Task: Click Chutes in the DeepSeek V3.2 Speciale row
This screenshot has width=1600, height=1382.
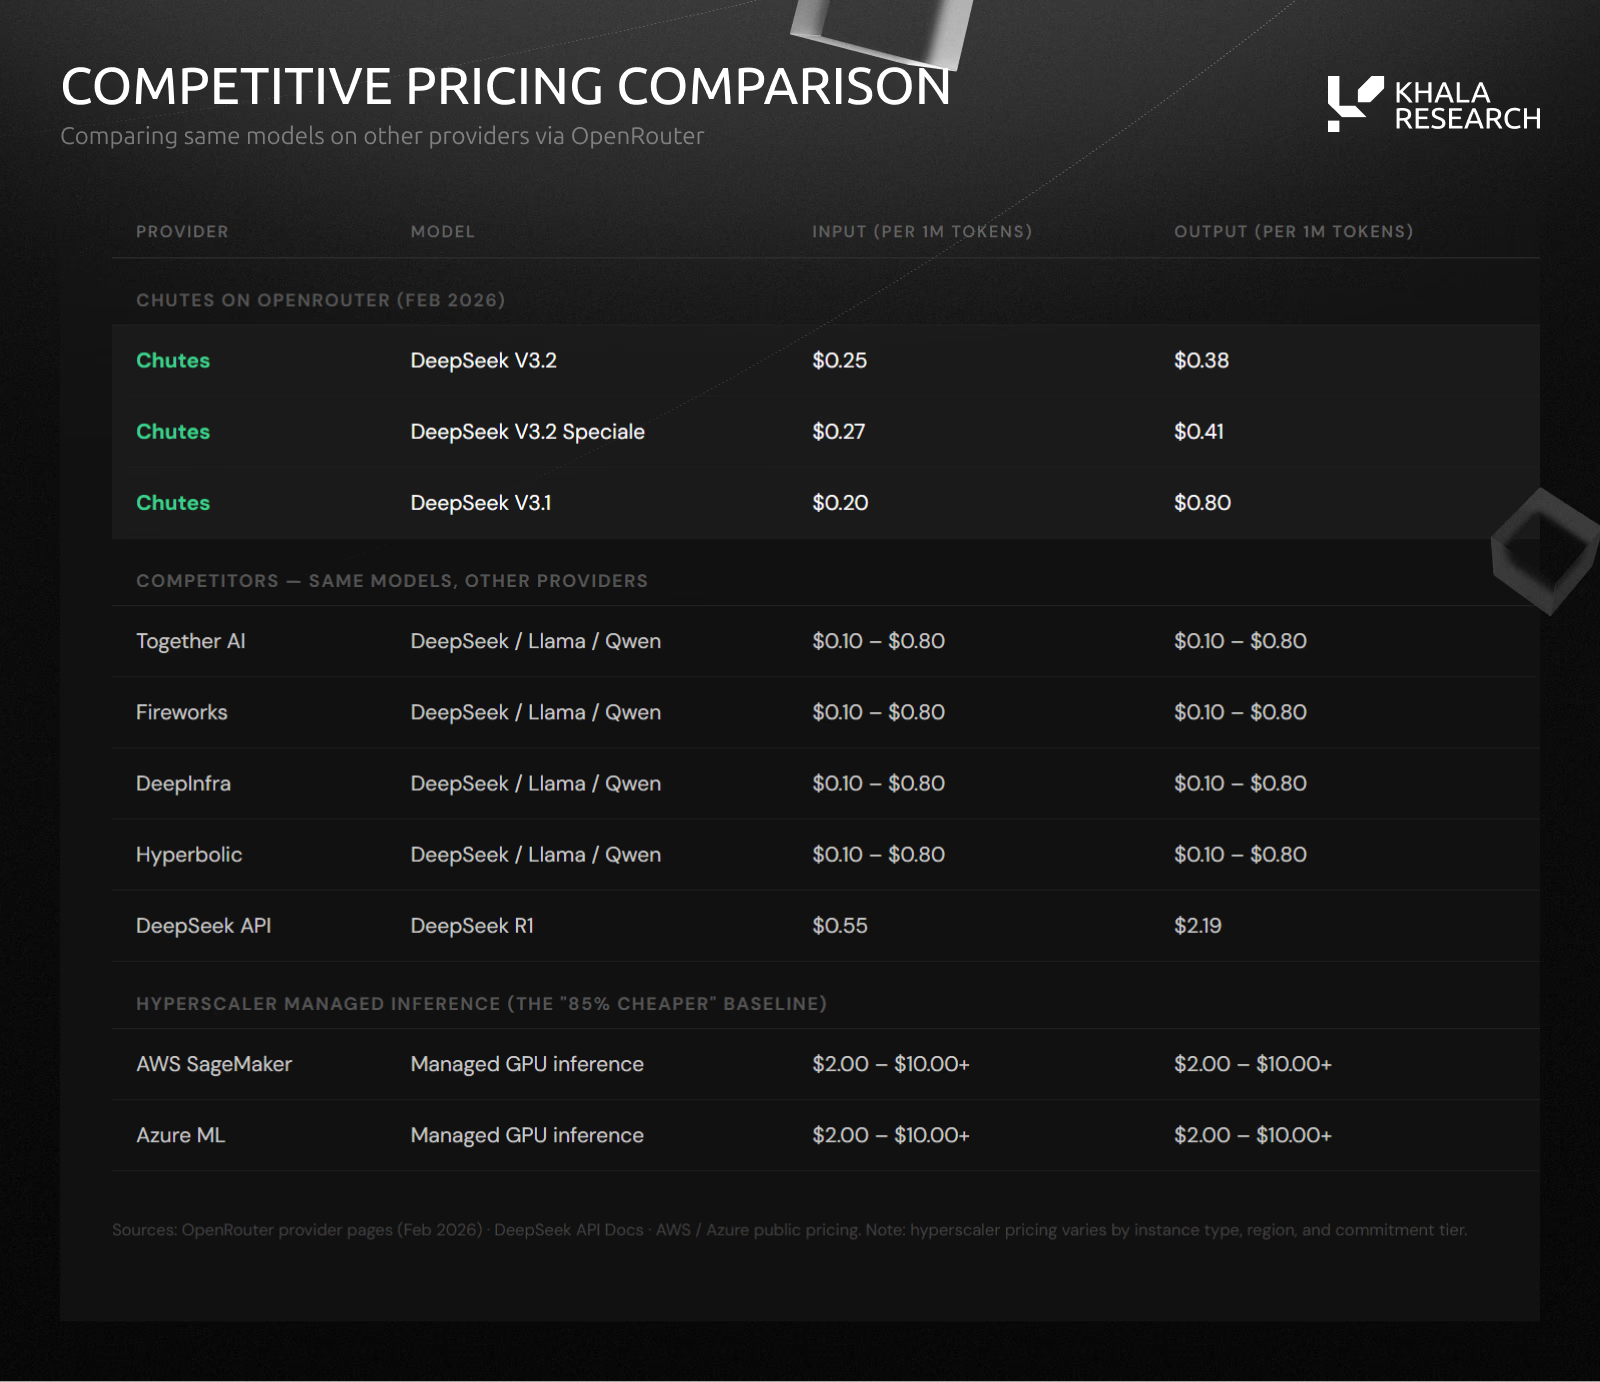Action: (173, 432)
